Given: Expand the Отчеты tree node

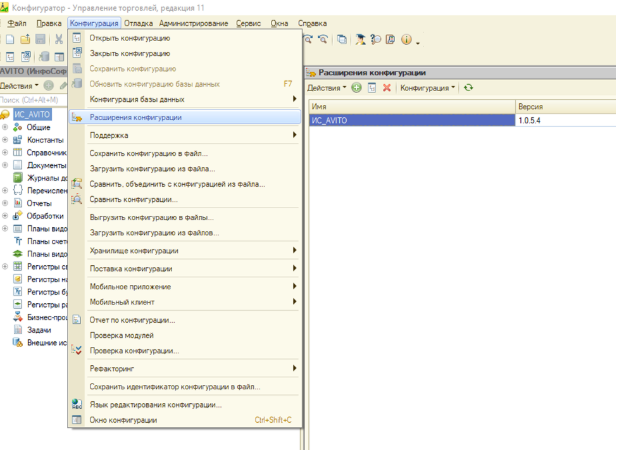Looking at the screenshot, I should tap(5, 203).
